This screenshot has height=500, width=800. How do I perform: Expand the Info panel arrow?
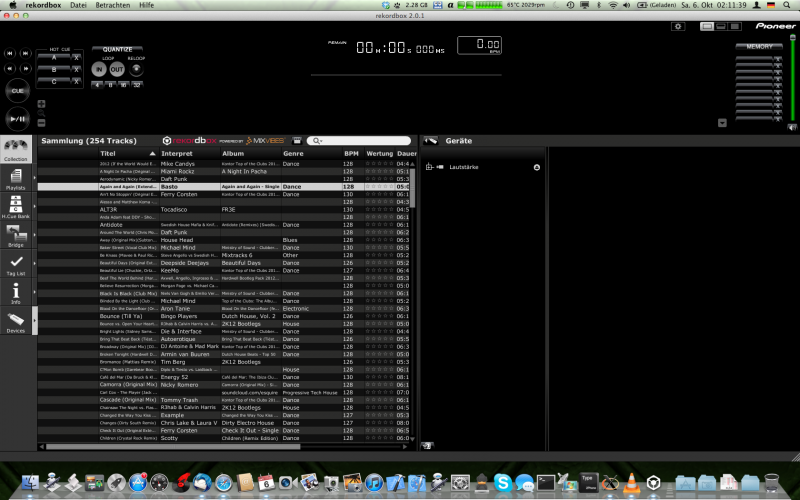tap(35, 292)
